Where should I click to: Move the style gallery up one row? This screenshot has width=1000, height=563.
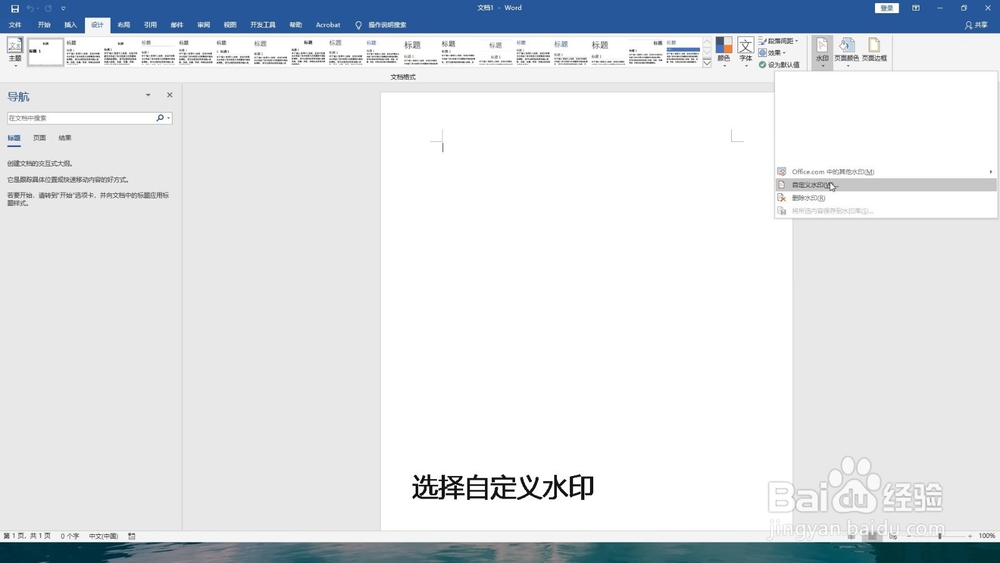pos(707,41)
